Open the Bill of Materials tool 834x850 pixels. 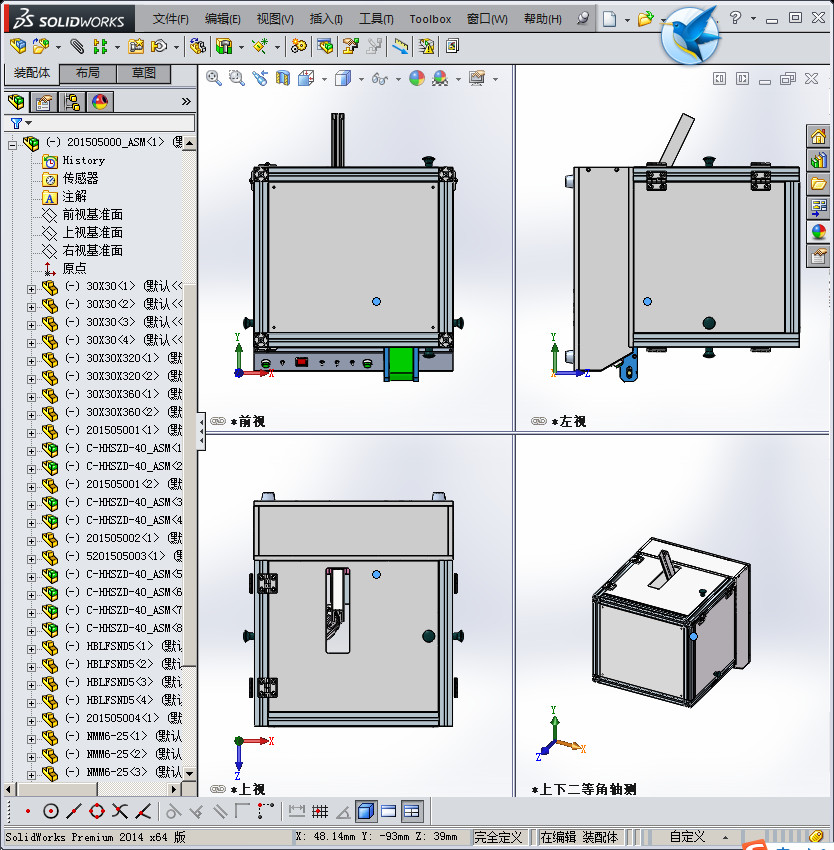[325, 47]
